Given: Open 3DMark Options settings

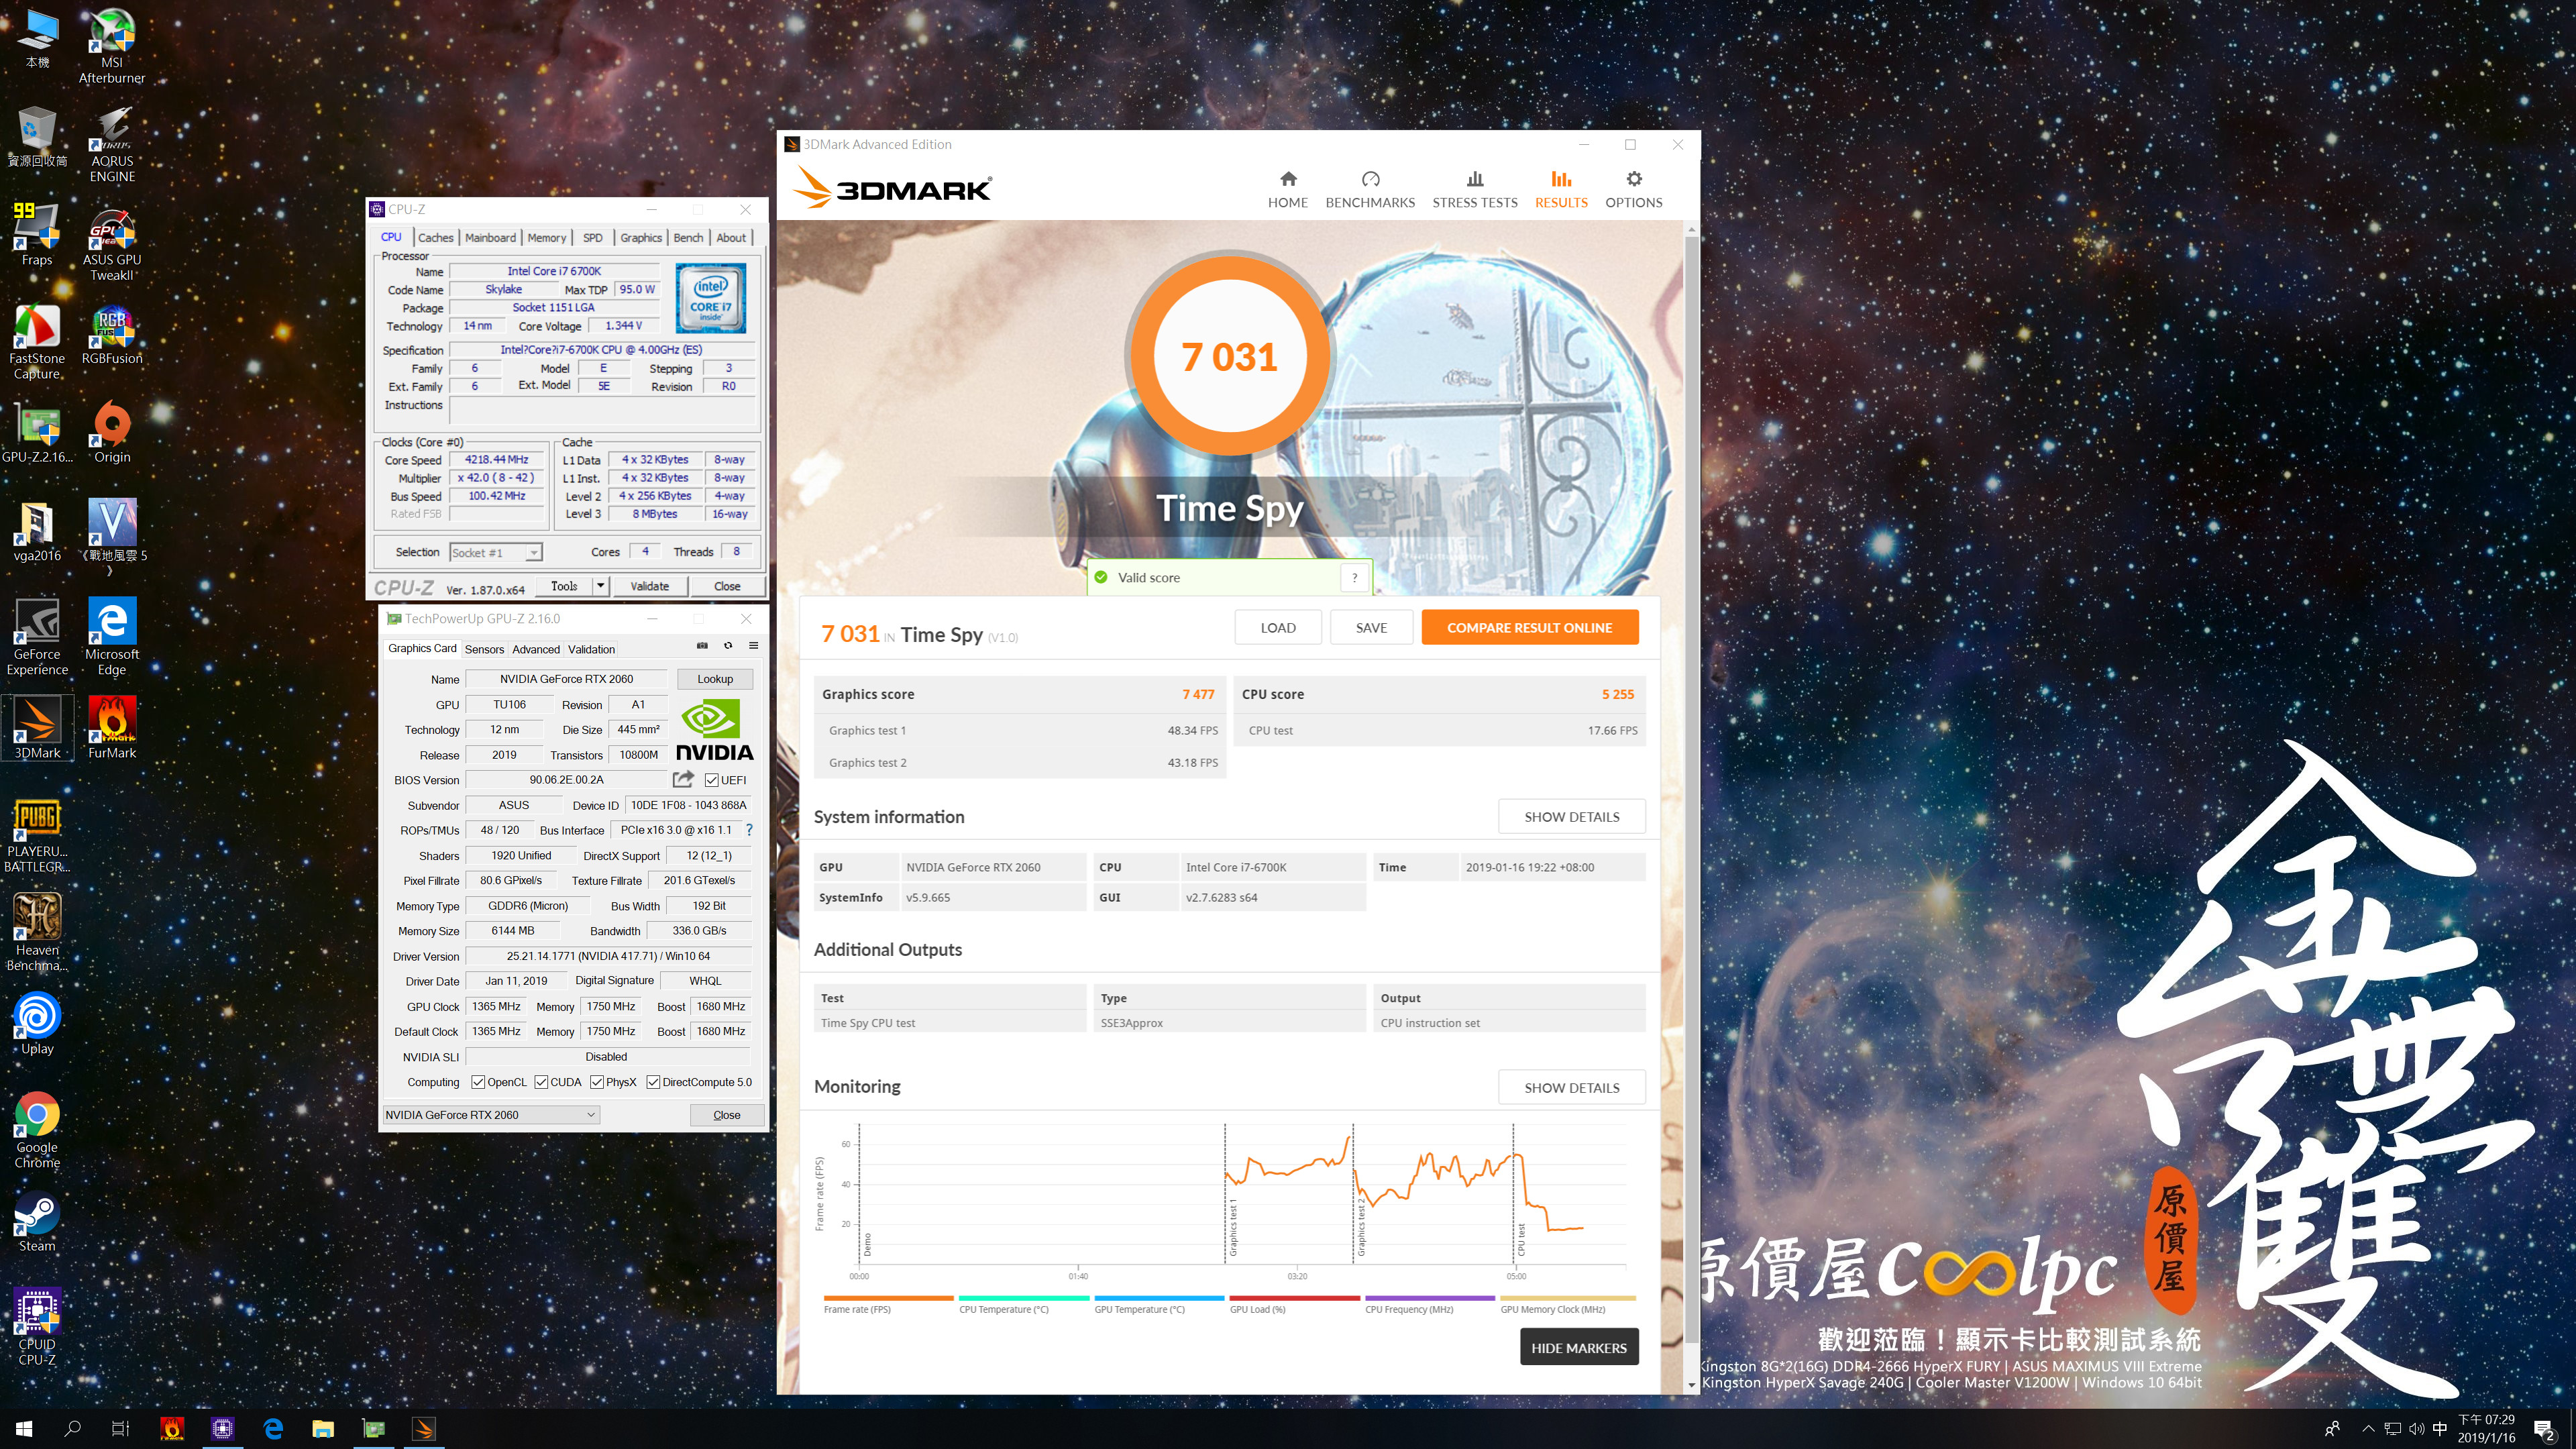Looking at the screenshot, I should pos(1634,189).
